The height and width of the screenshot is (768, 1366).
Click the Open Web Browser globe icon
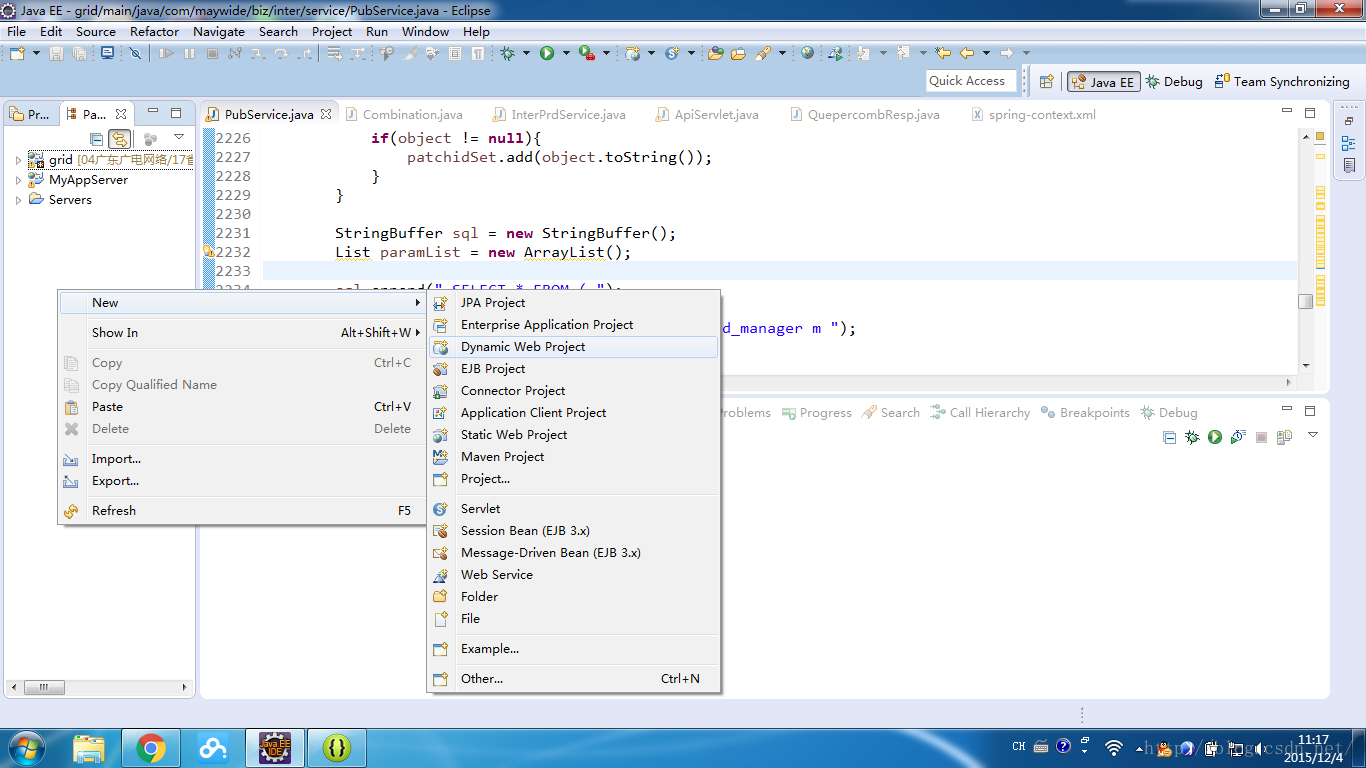click(x=807, y=52)
